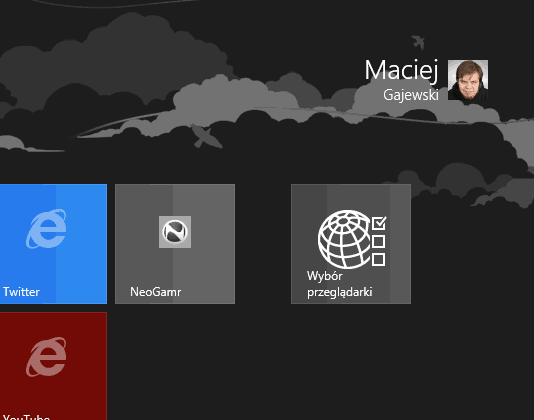Open the Twitter Internet Explorer tile

click(x=53, y=244)
